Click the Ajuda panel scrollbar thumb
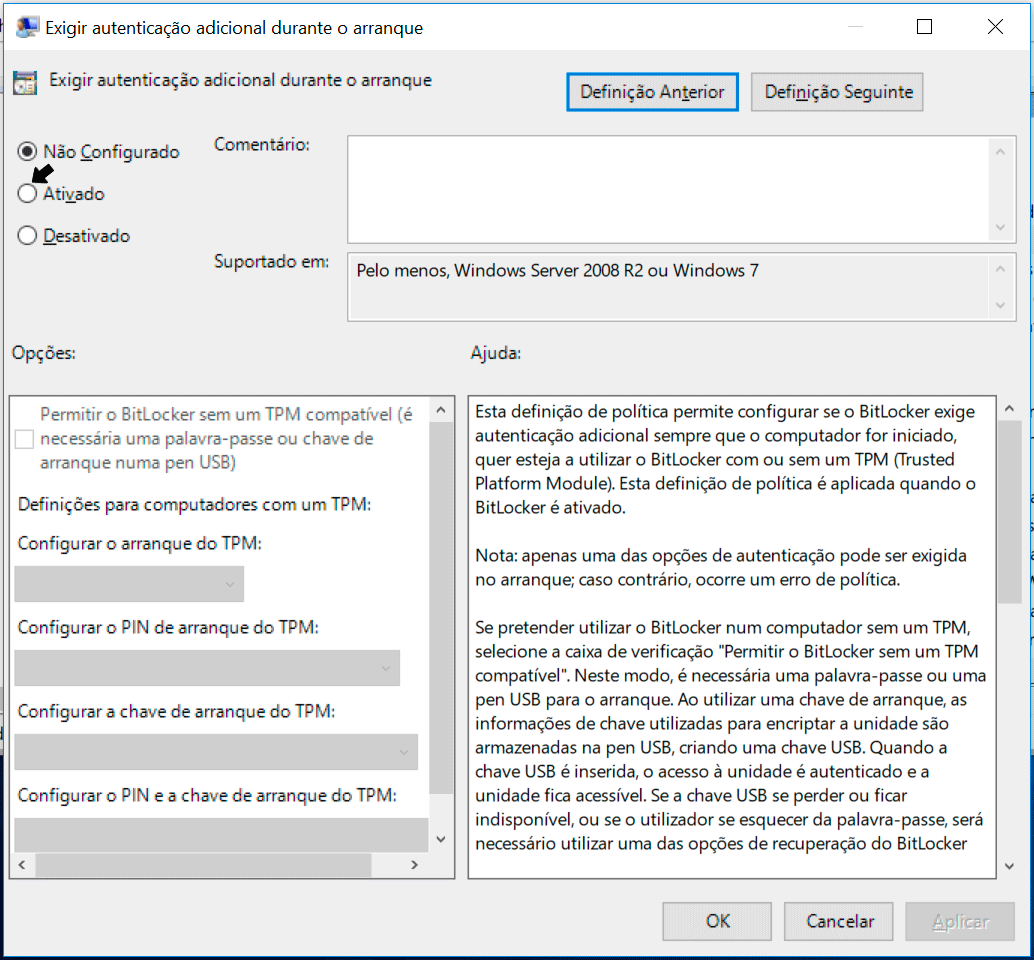 click(x=1010, y=512)
